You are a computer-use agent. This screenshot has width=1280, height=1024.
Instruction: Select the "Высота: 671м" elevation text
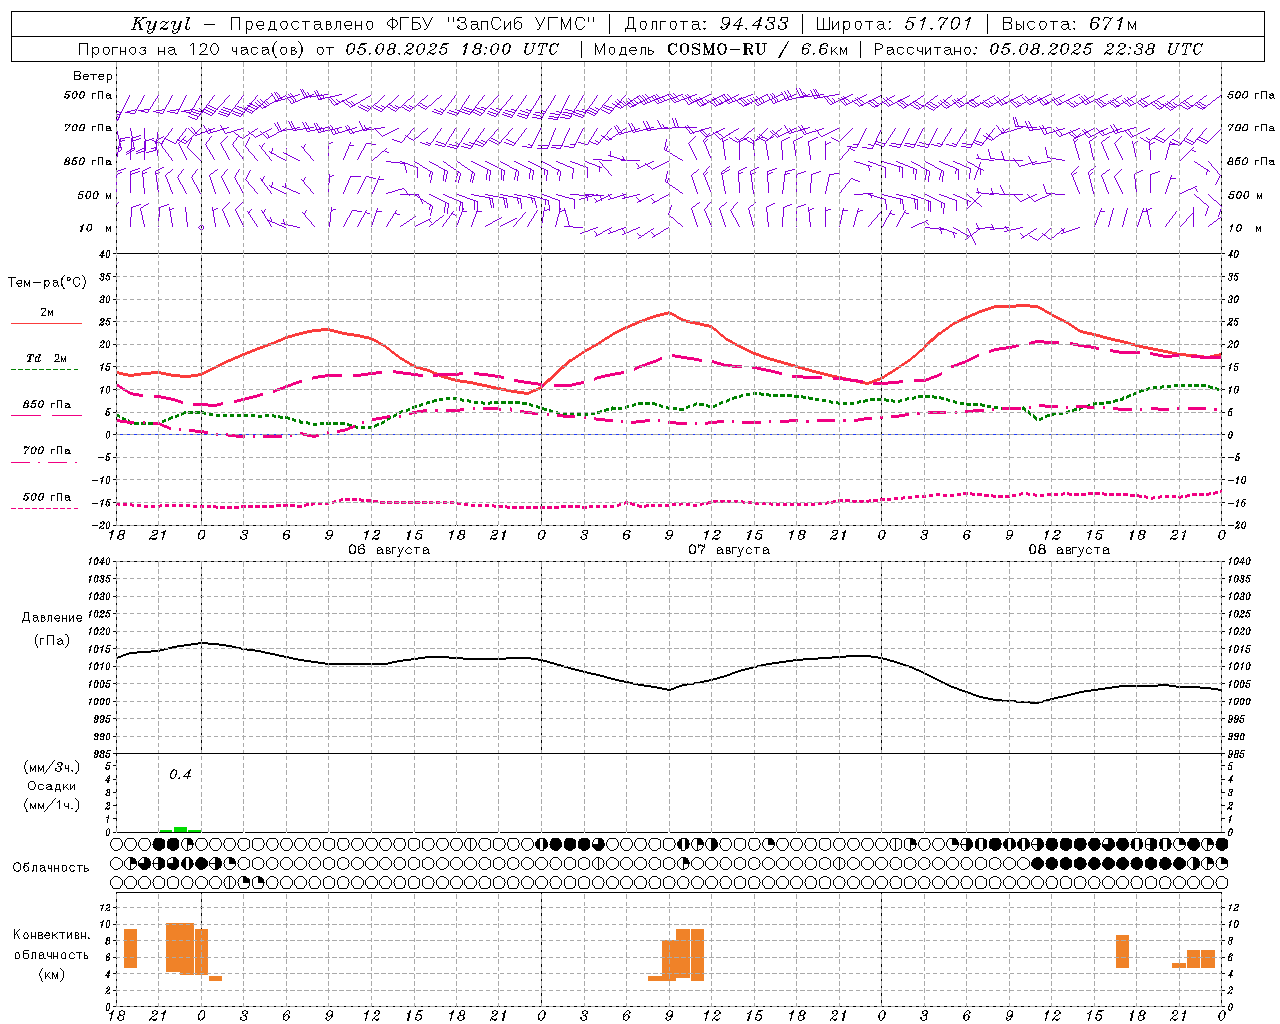pos(1069,24)
